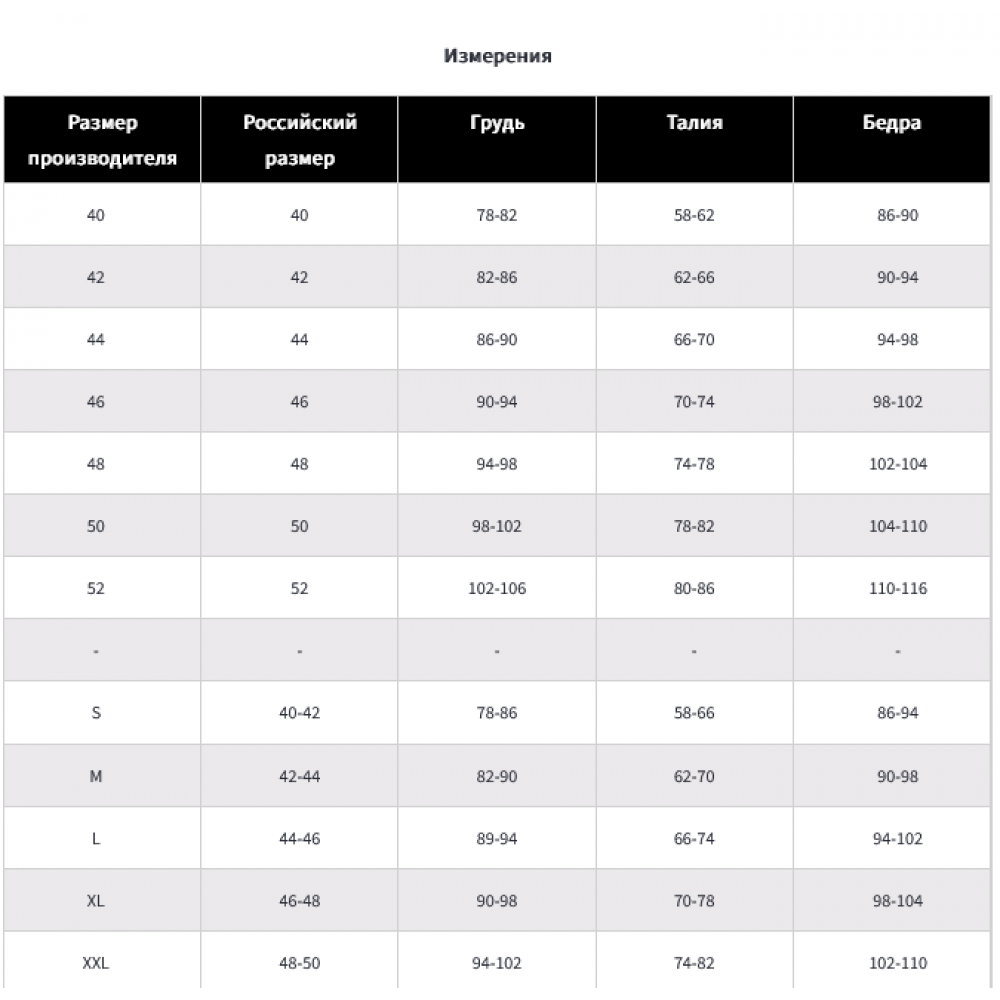The width and height of the screenshot is (1000, 1000).
Task: Select the XL manufacturer size cell
Action: (x=102, y=901)
